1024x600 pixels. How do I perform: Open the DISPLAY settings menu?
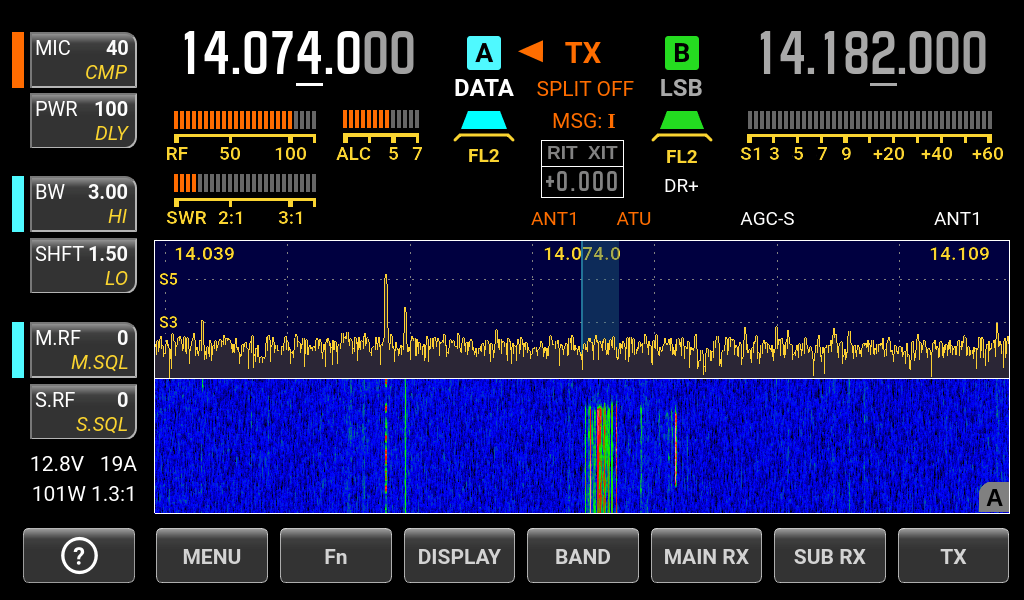(459, 556)
